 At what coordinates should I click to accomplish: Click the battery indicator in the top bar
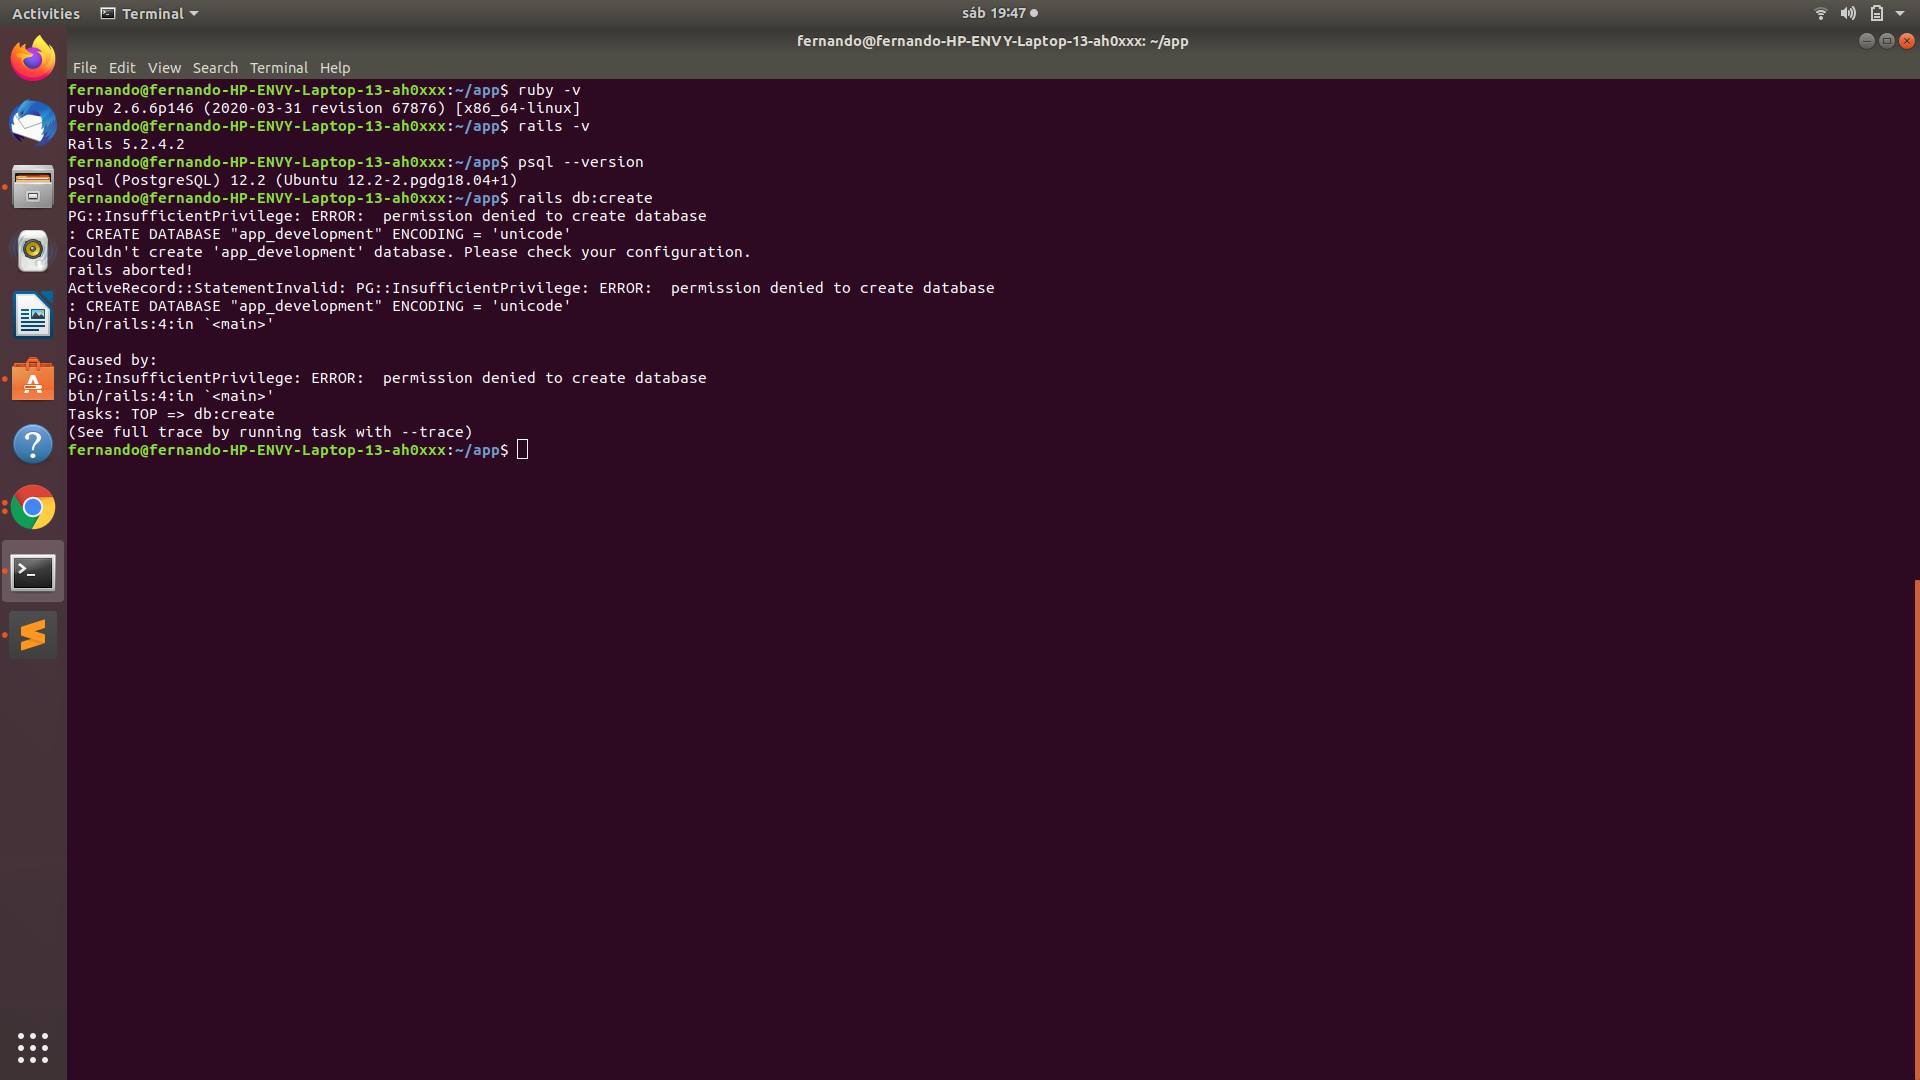[1878, 13]
